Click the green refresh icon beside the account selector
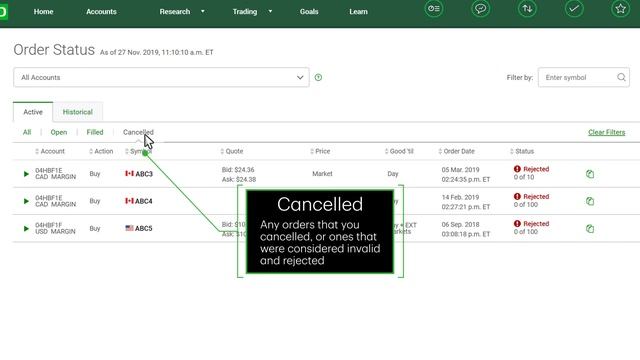 pyautogui.click(x=318, y=77)
